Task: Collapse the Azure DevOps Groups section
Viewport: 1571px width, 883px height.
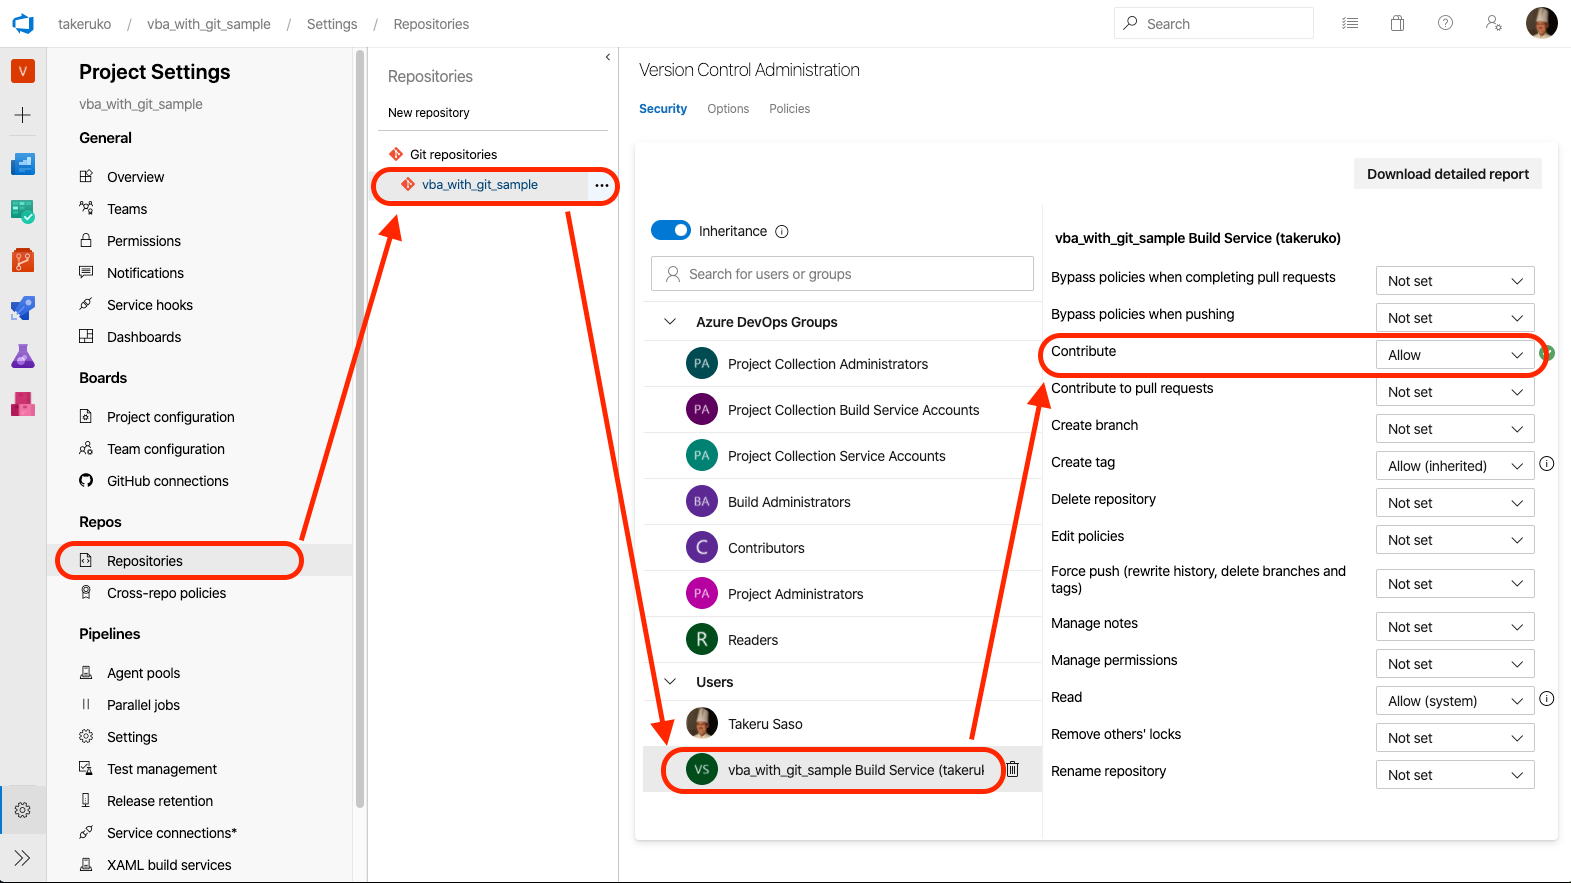Action: [670, 322]
